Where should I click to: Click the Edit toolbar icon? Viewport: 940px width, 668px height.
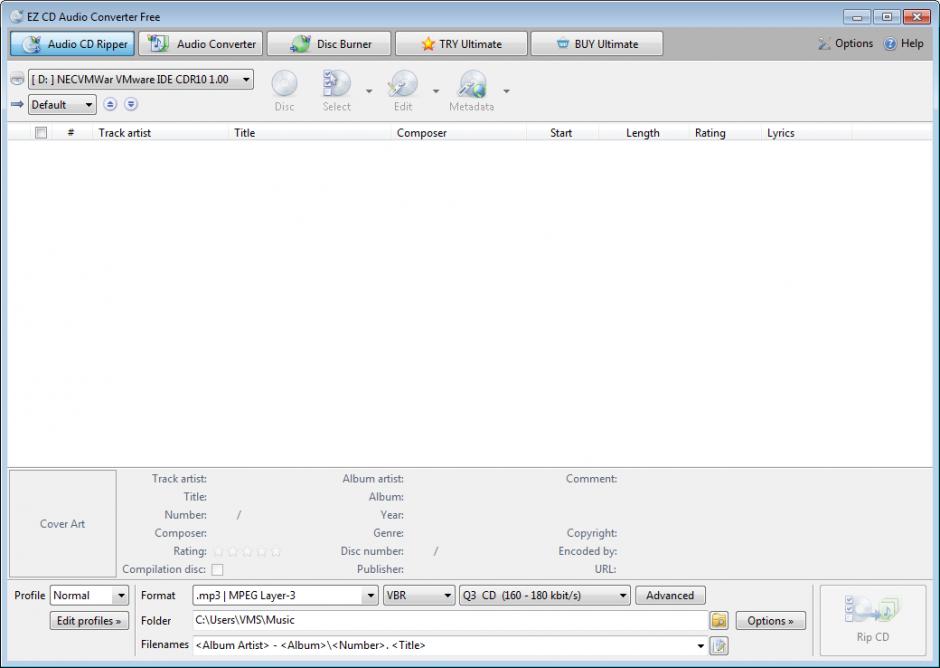403,91
